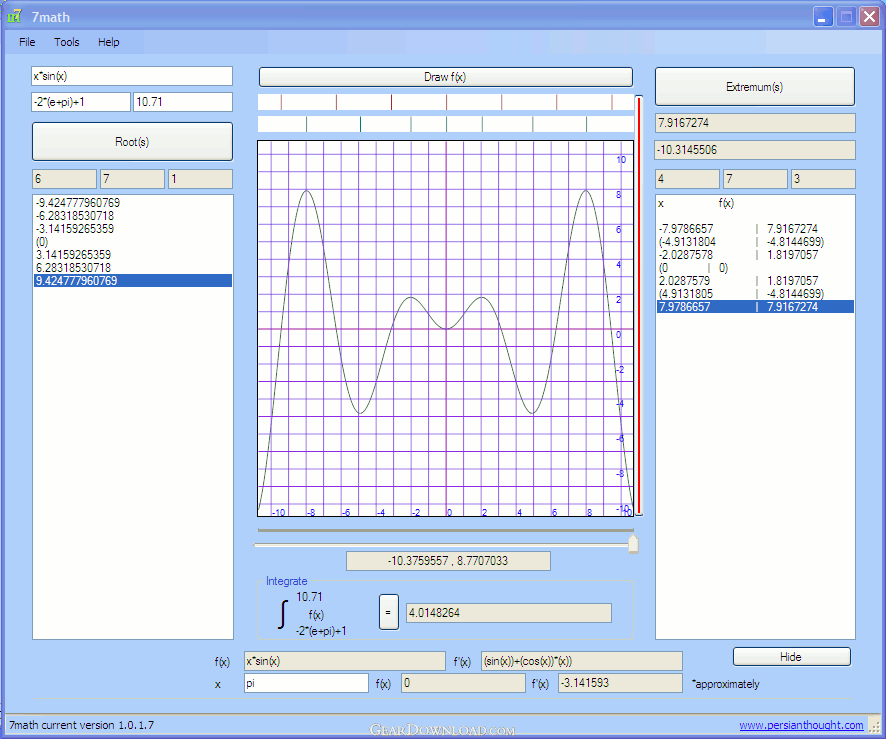Viewport: 886px width, 739px height.
Task: Select extremum row (0 | 0)
Action: click(x=755, y=268)
